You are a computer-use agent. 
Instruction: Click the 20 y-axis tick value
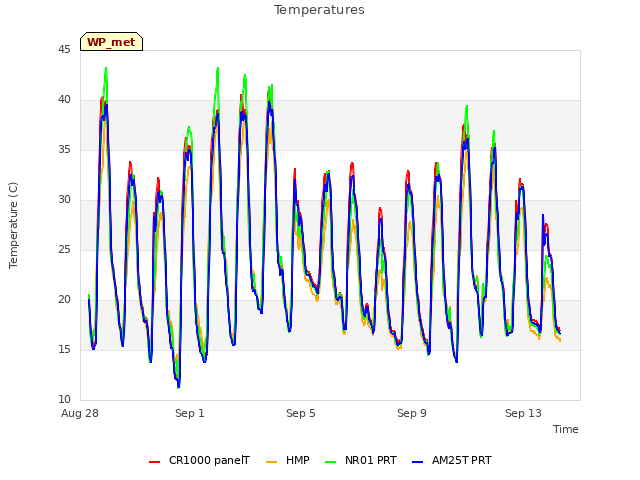64,300
